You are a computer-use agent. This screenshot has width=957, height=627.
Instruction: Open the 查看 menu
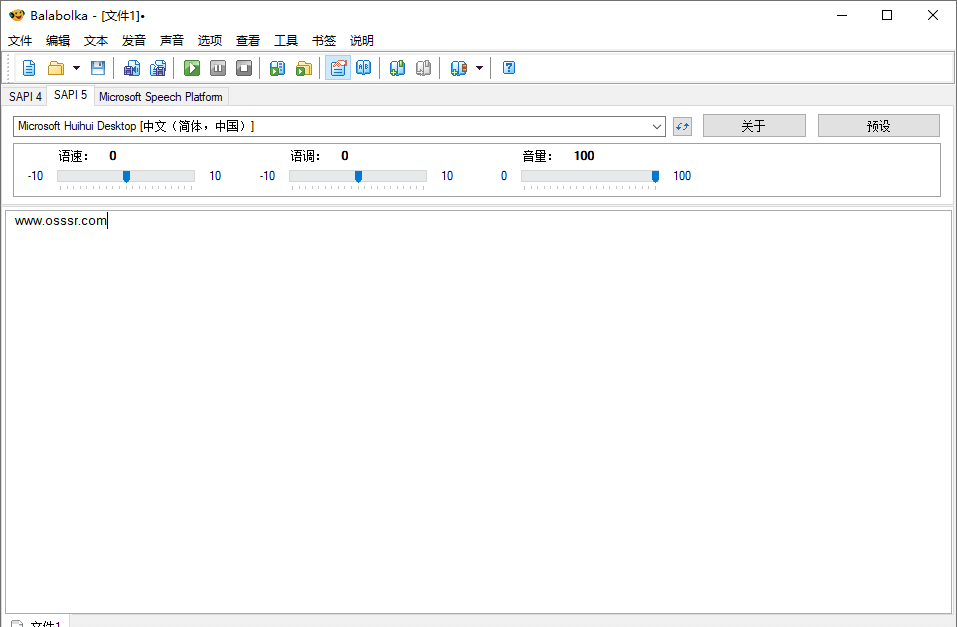tap(248, 41)
